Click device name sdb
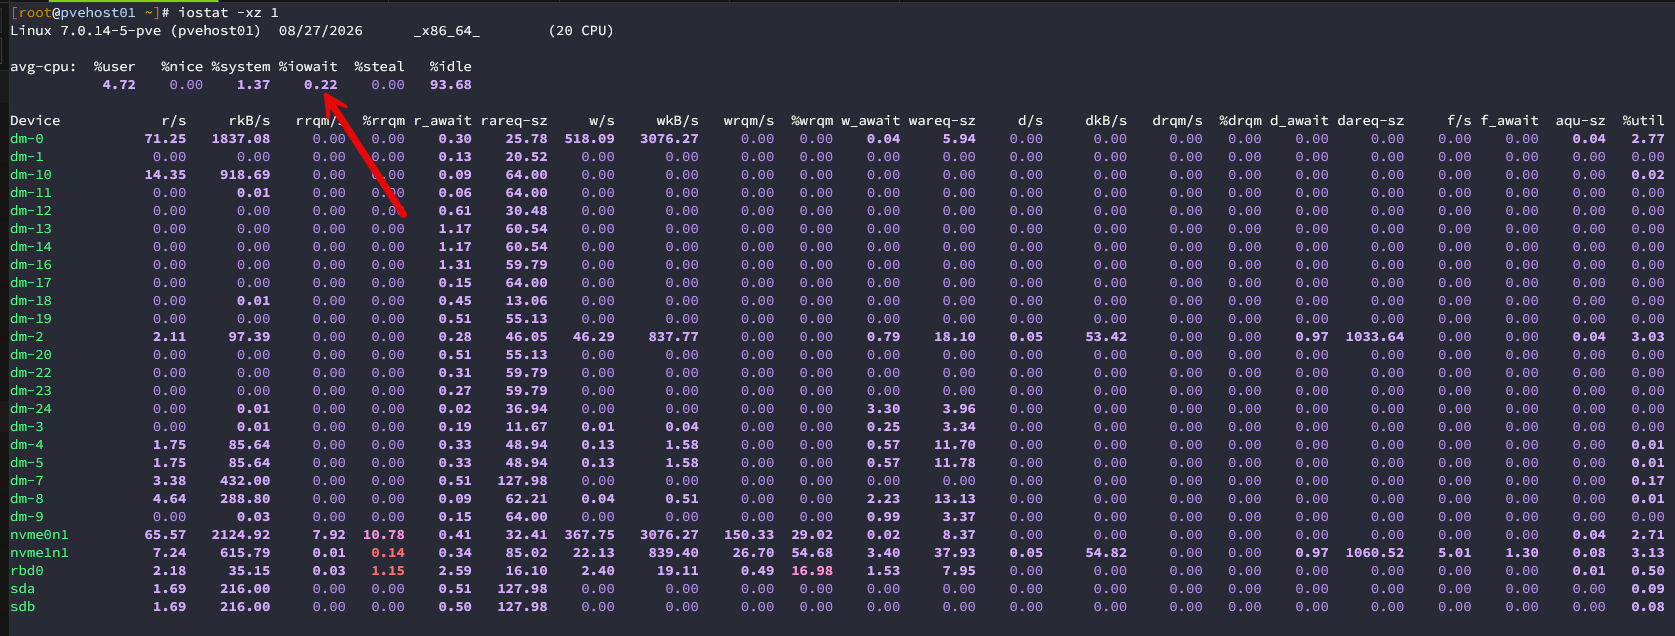The width and height of the screenshot is (1675, 636). (22, 607)
